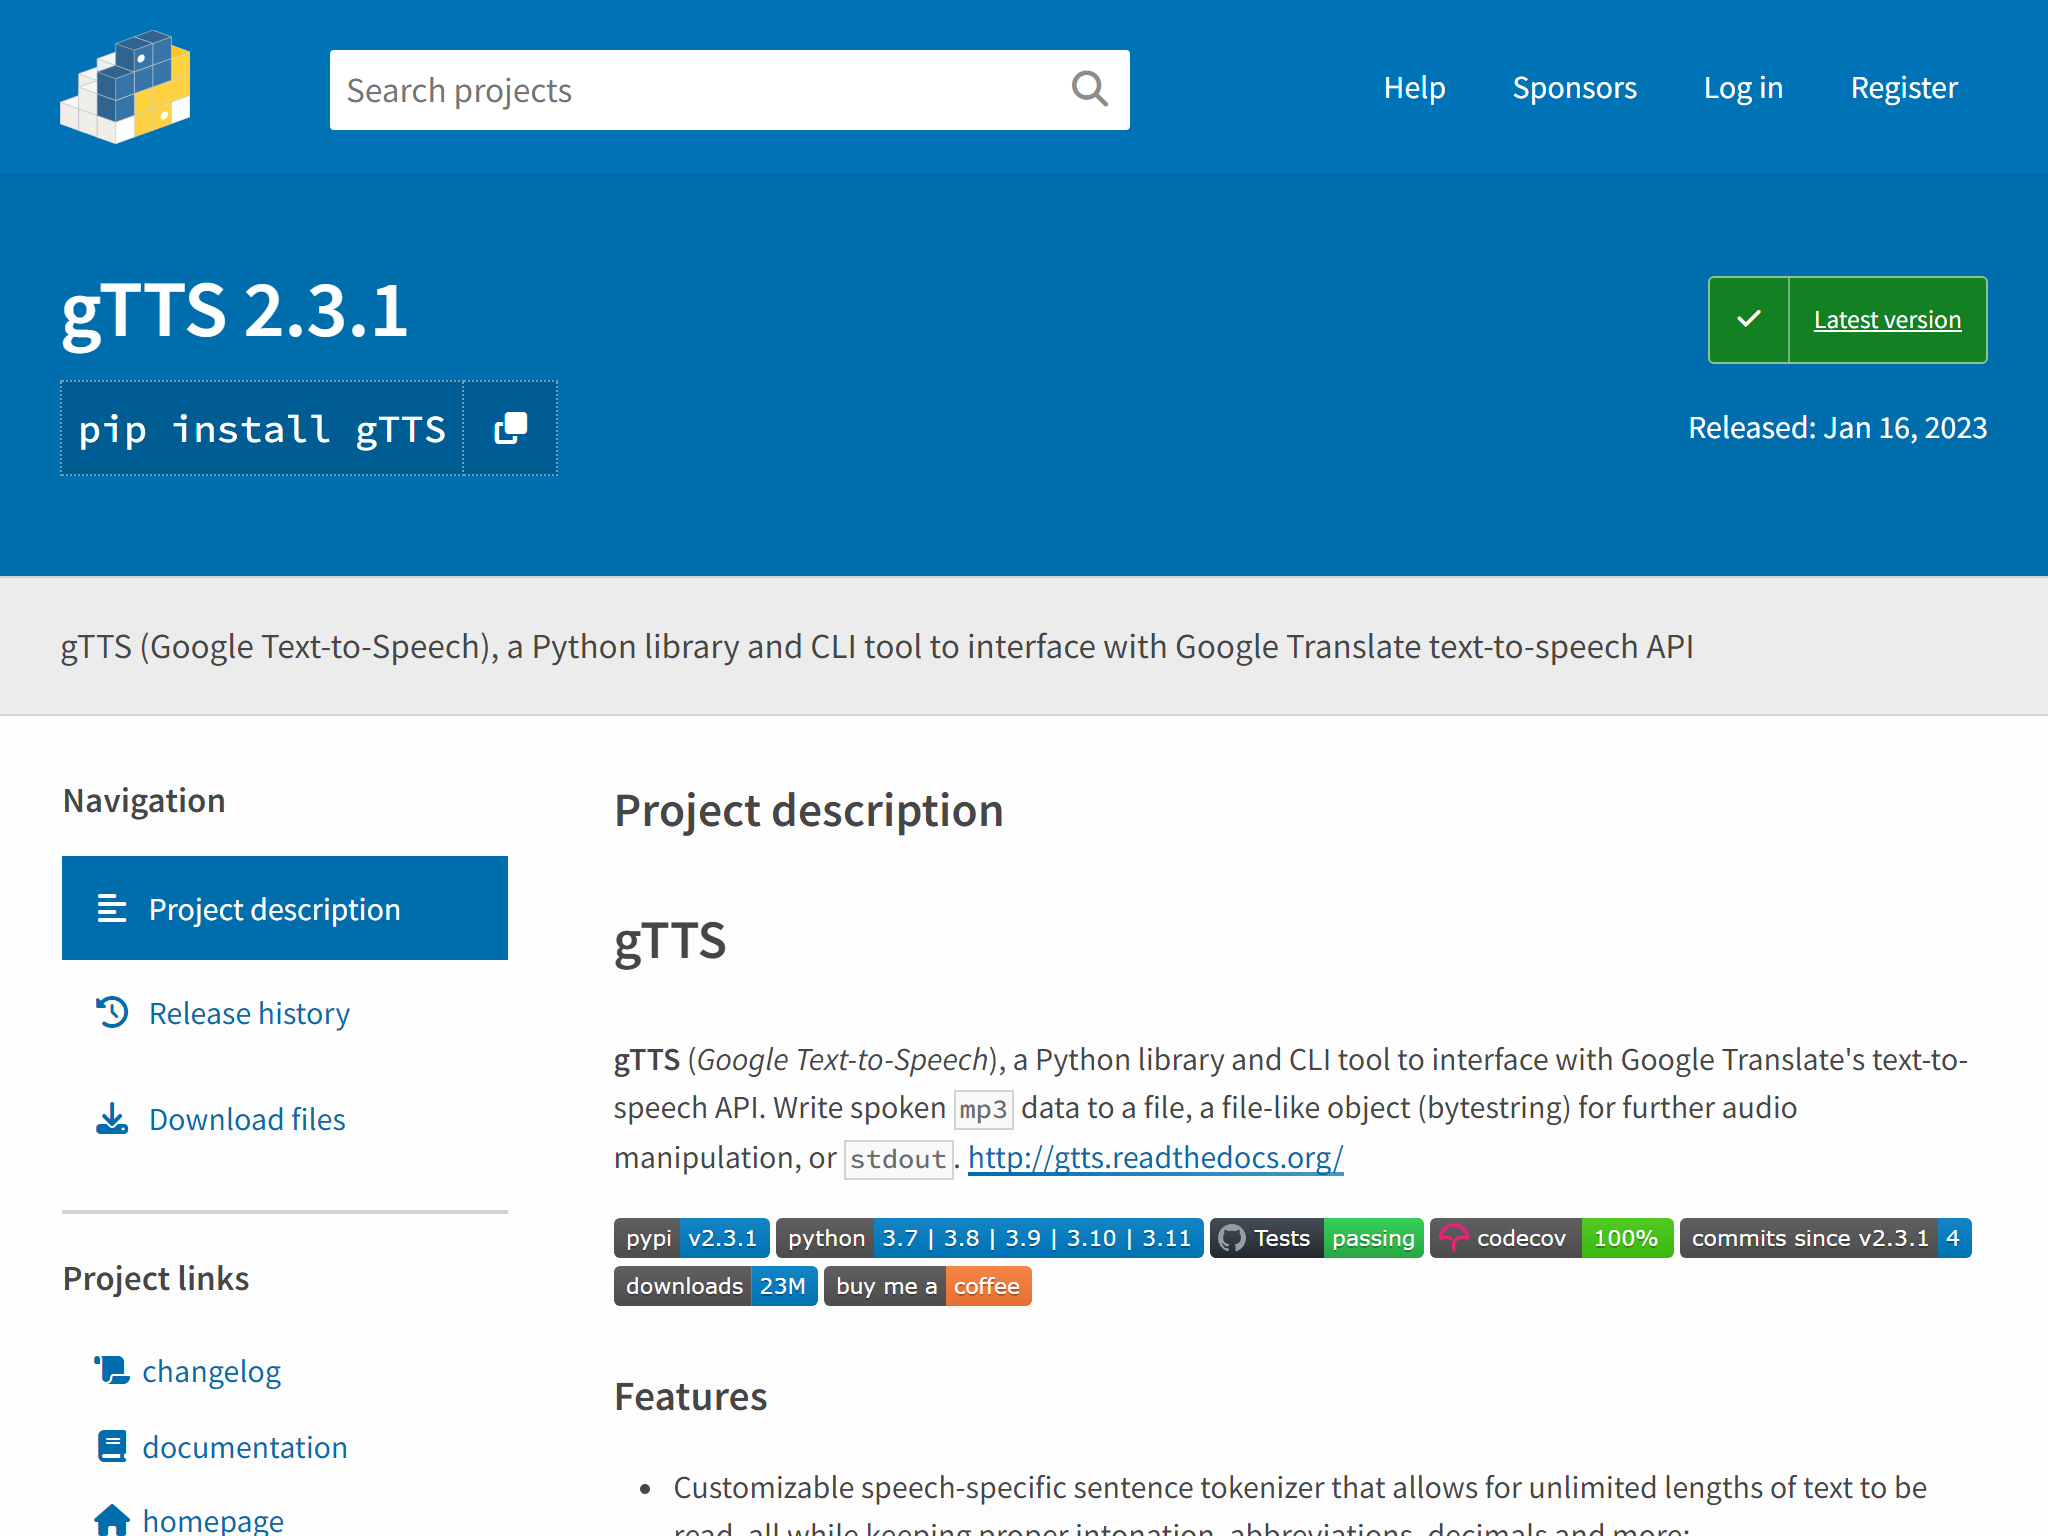This screenshot has height=1536, width=2048.
Task: Click the commits since v2.3.1 badge
Action: 1825,1238
